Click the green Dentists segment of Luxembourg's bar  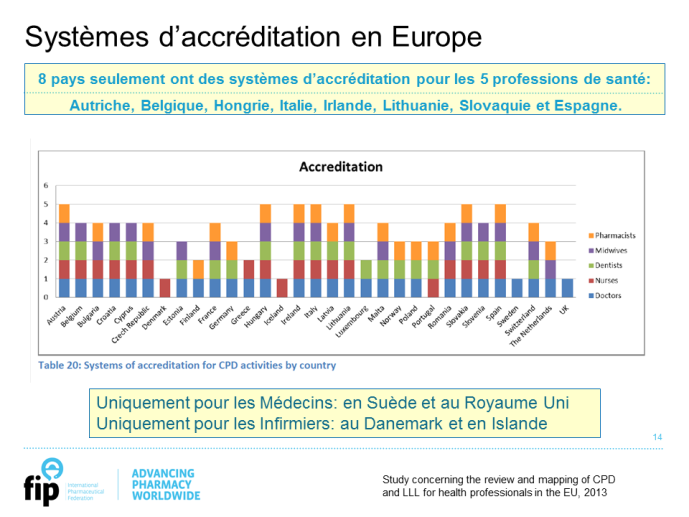coord(366,269)
